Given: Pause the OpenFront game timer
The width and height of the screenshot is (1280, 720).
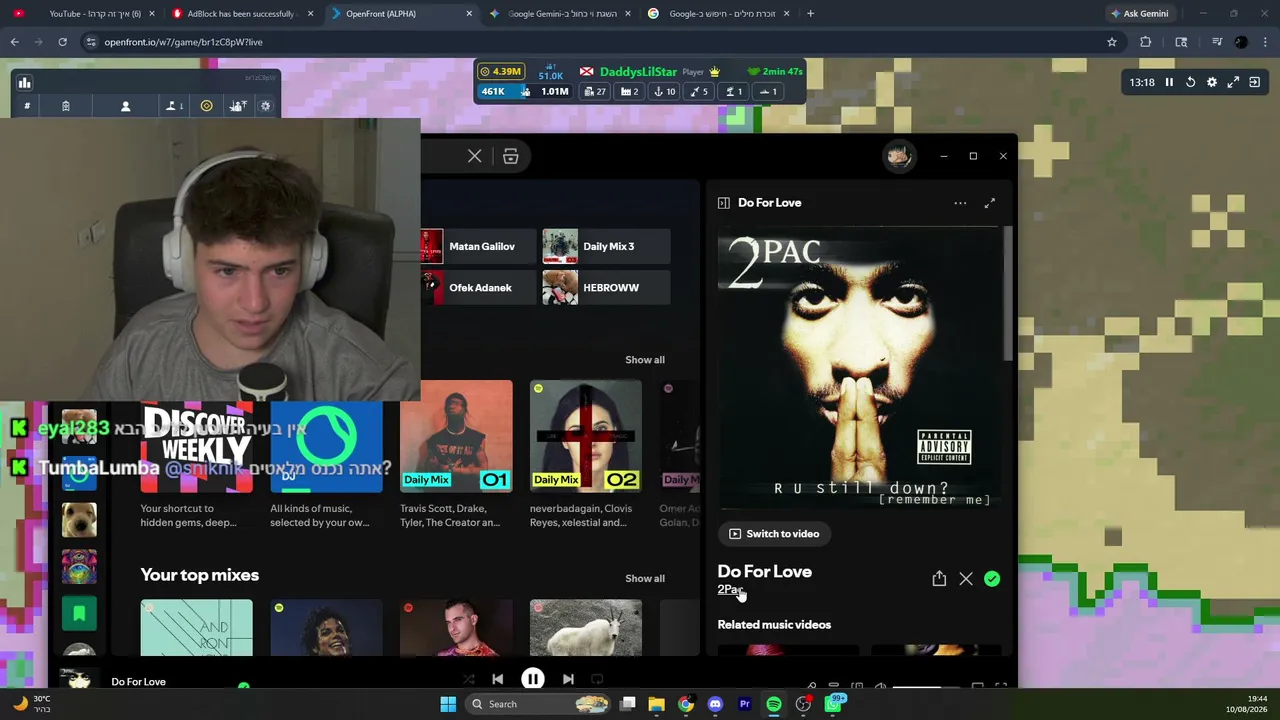Looking at the screenshot, I should (x=1169, y=82).
